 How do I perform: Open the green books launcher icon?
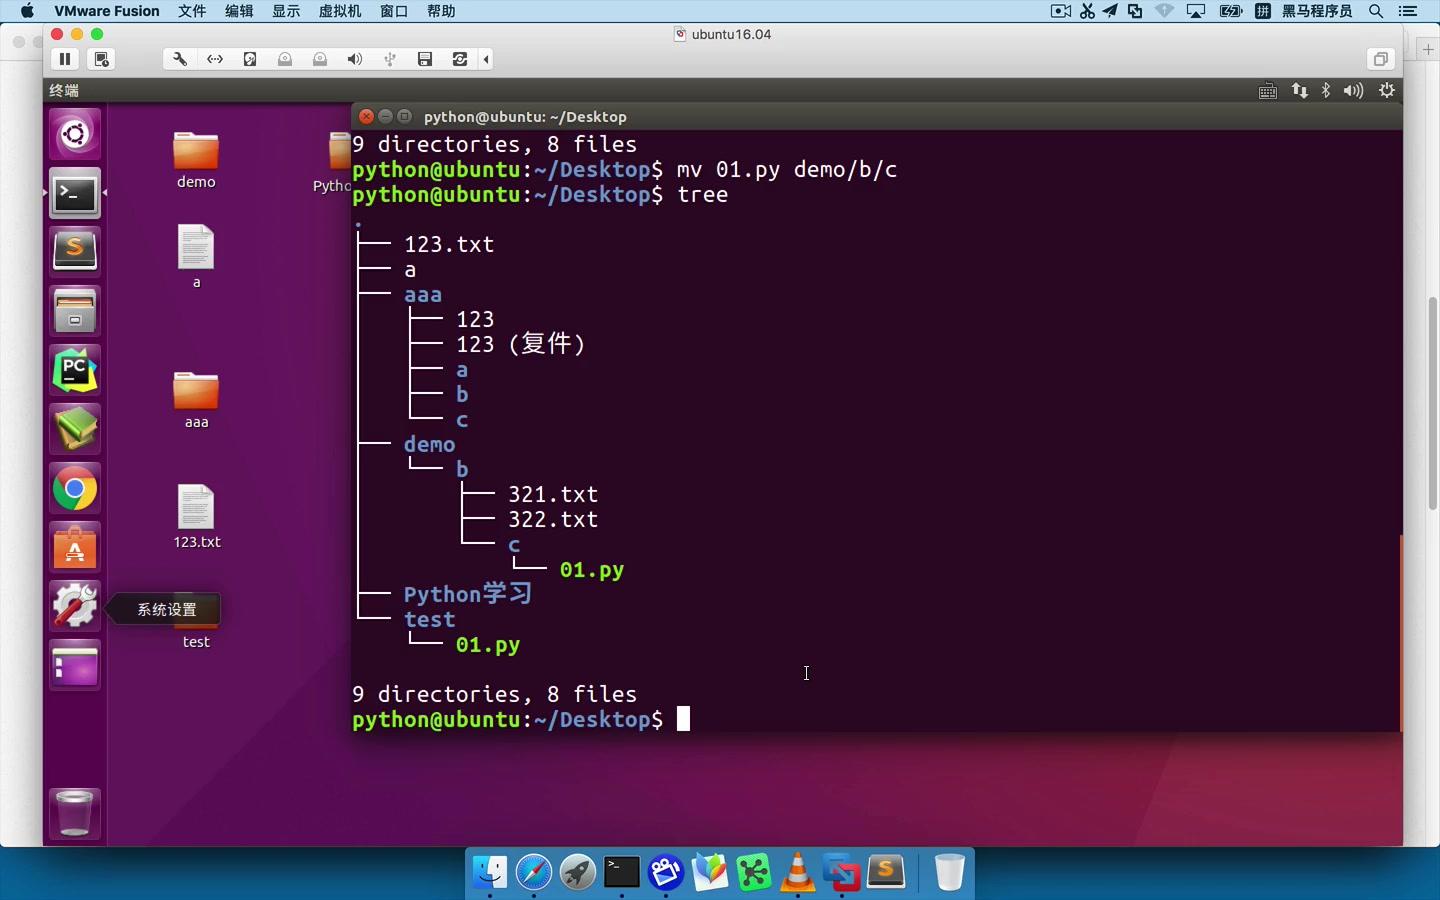(75, 429)
